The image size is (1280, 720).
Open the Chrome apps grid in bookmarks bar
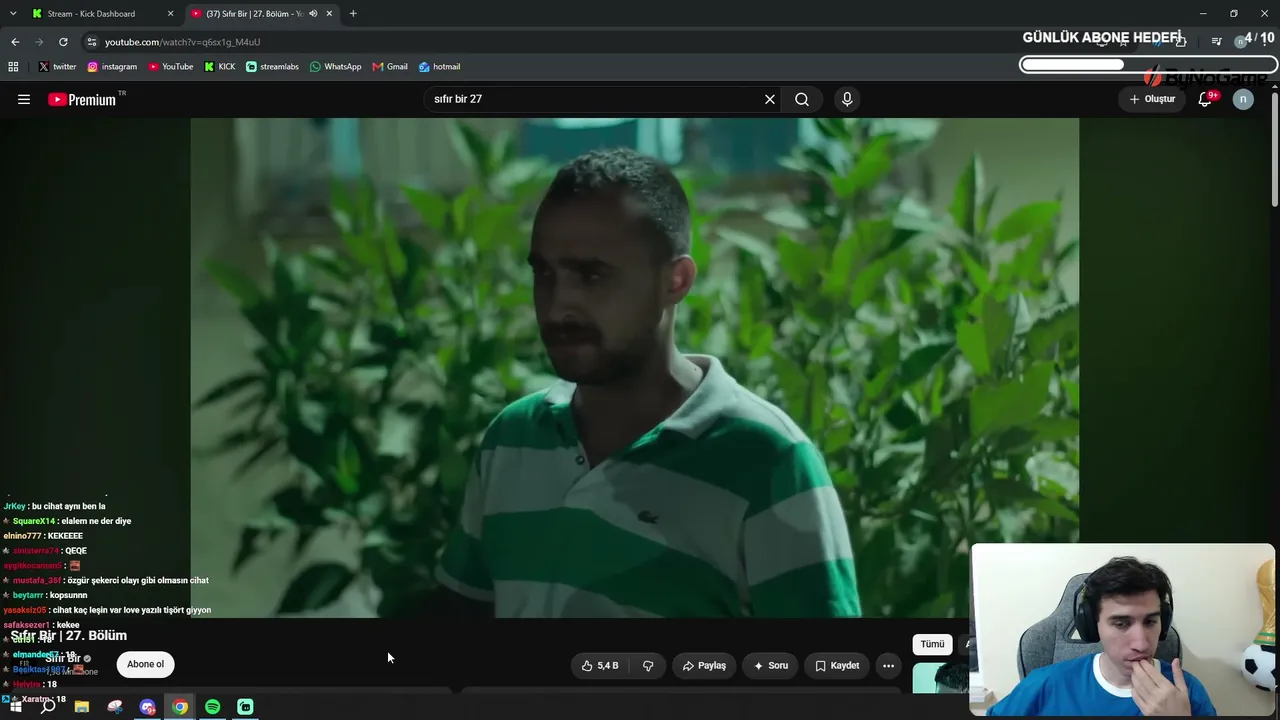tap(13, 67)
